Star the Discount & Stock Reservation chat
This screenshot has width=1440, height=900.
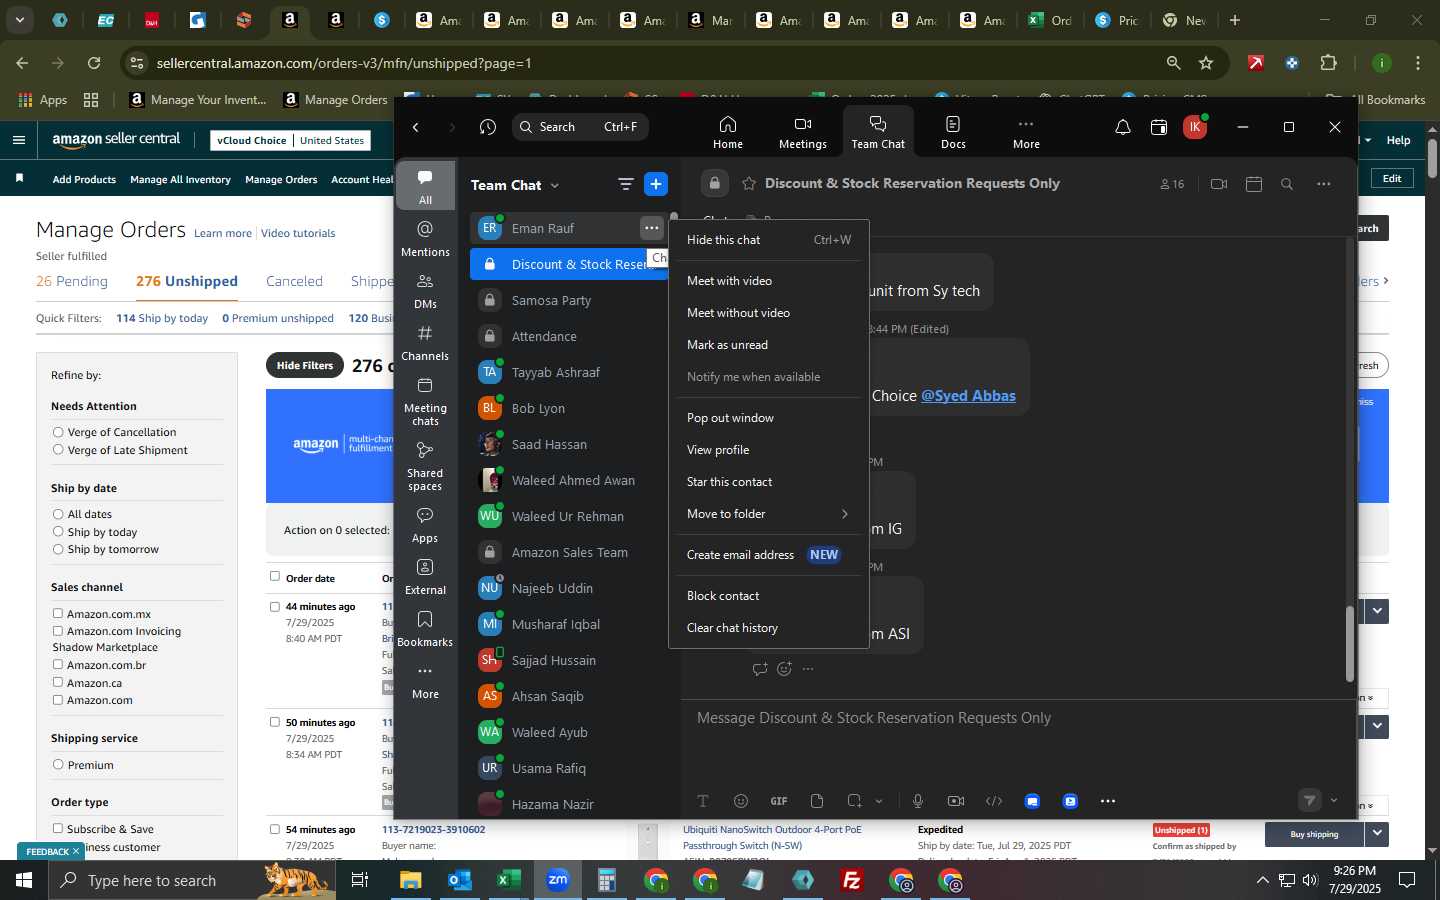pyautogui.click(x=749, y=184)
